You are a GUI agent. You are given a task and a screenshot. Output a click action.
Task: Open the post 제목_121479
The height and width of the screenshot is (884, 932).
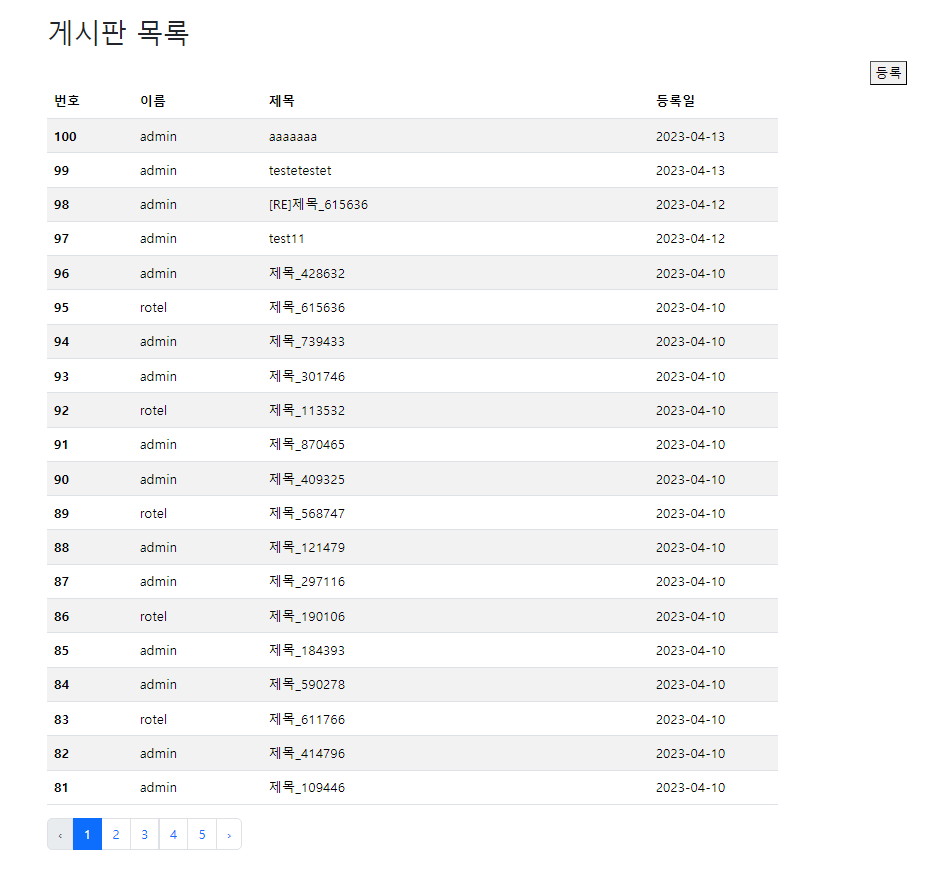(x=307, y=547)
